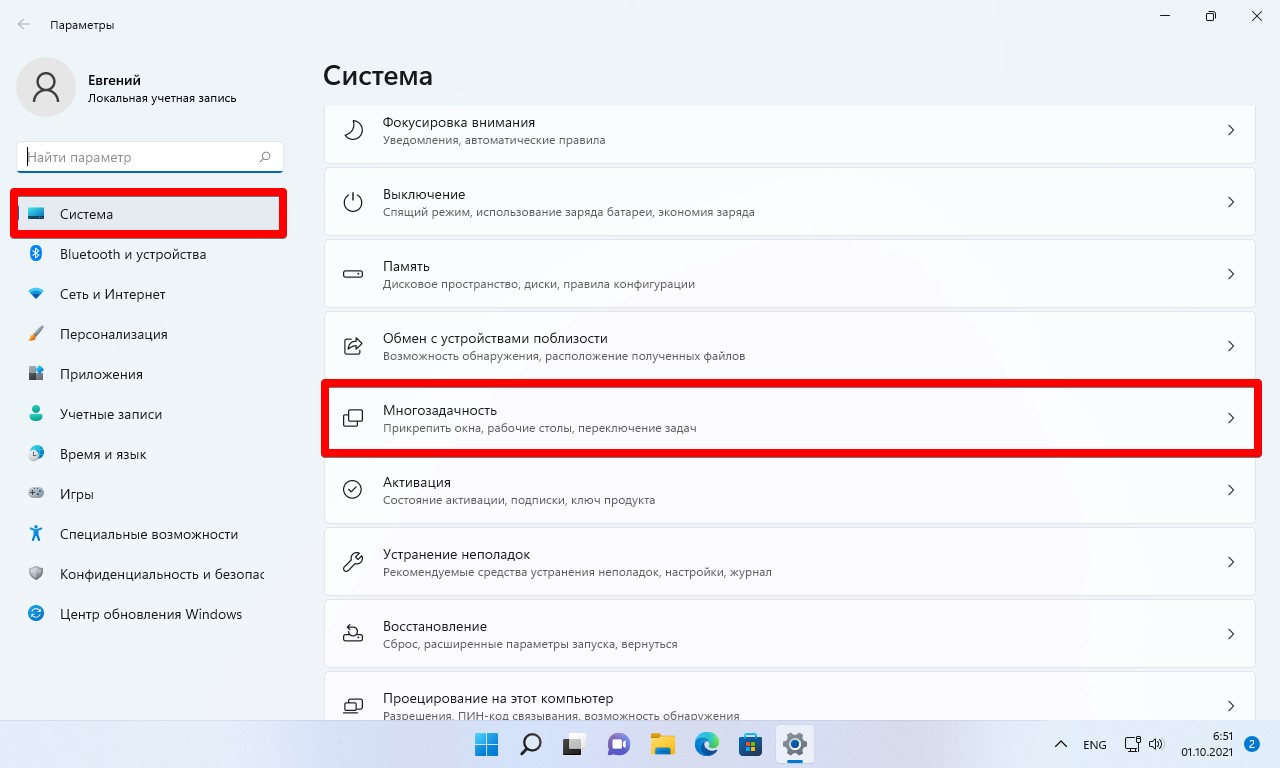Open Проецирование на этот компьютер settings
This screenshot has width=1280, height=768.
[x=497, y=698]
